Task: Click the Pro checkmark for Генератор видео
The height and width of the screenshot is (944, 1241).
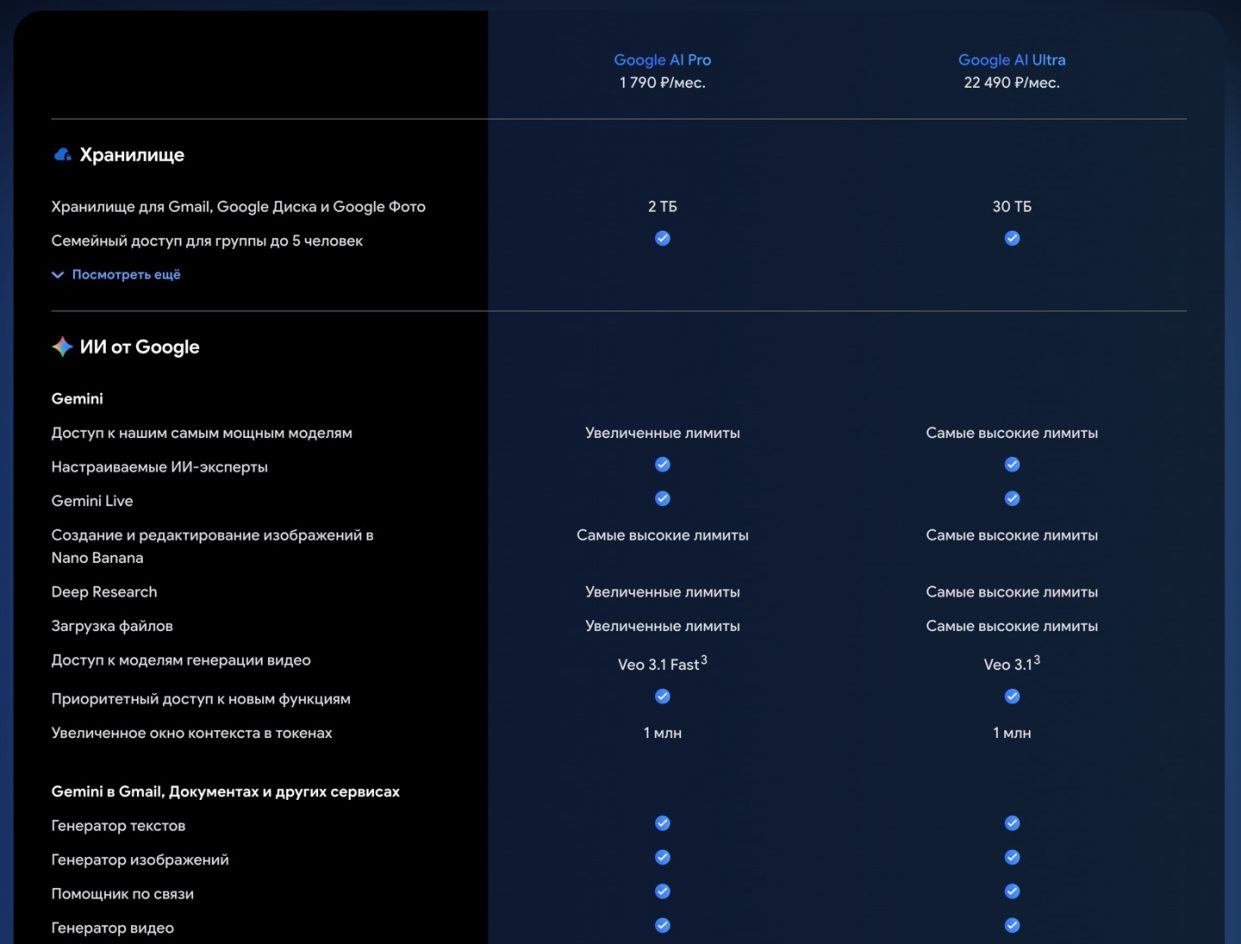Action: [x=662, y=925]
